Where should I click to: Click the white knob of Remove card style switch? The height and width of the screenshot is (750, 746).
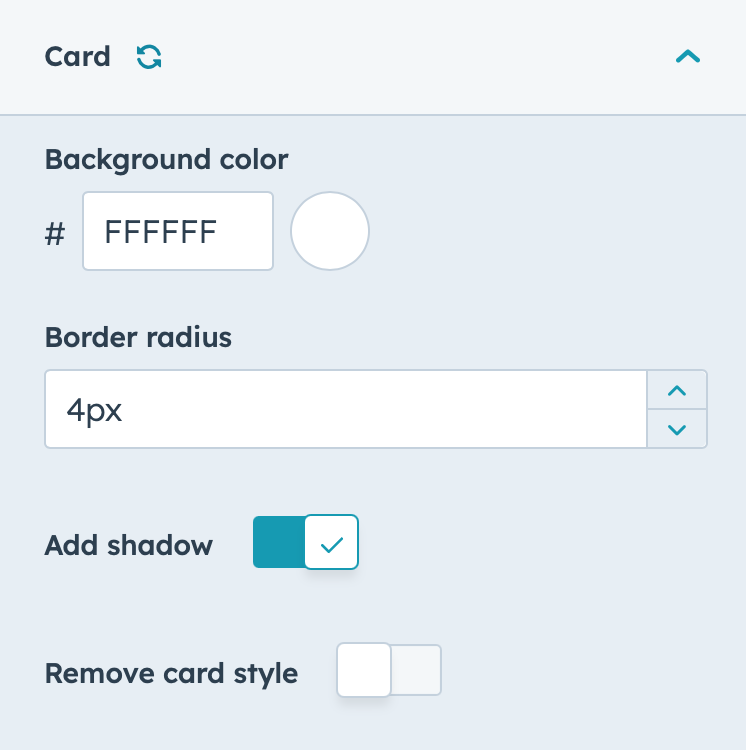(364, 670)
